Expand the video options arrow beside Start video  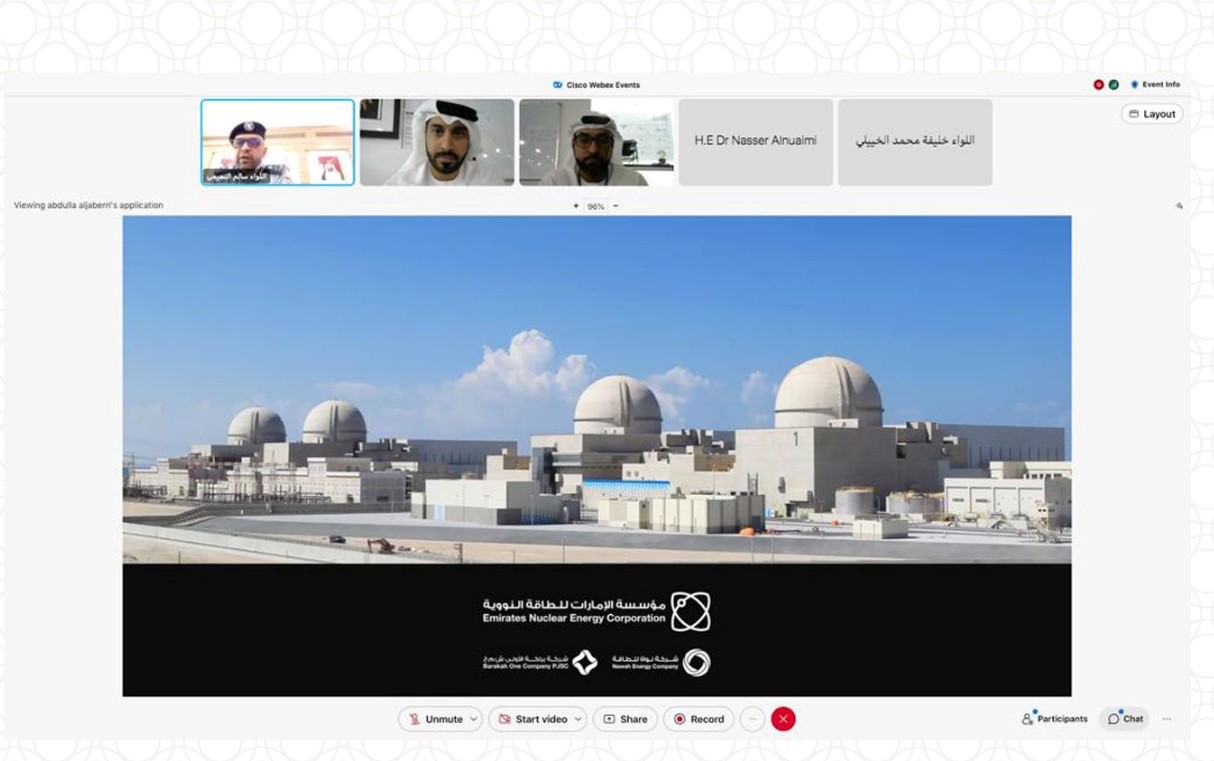click(578, 719)
